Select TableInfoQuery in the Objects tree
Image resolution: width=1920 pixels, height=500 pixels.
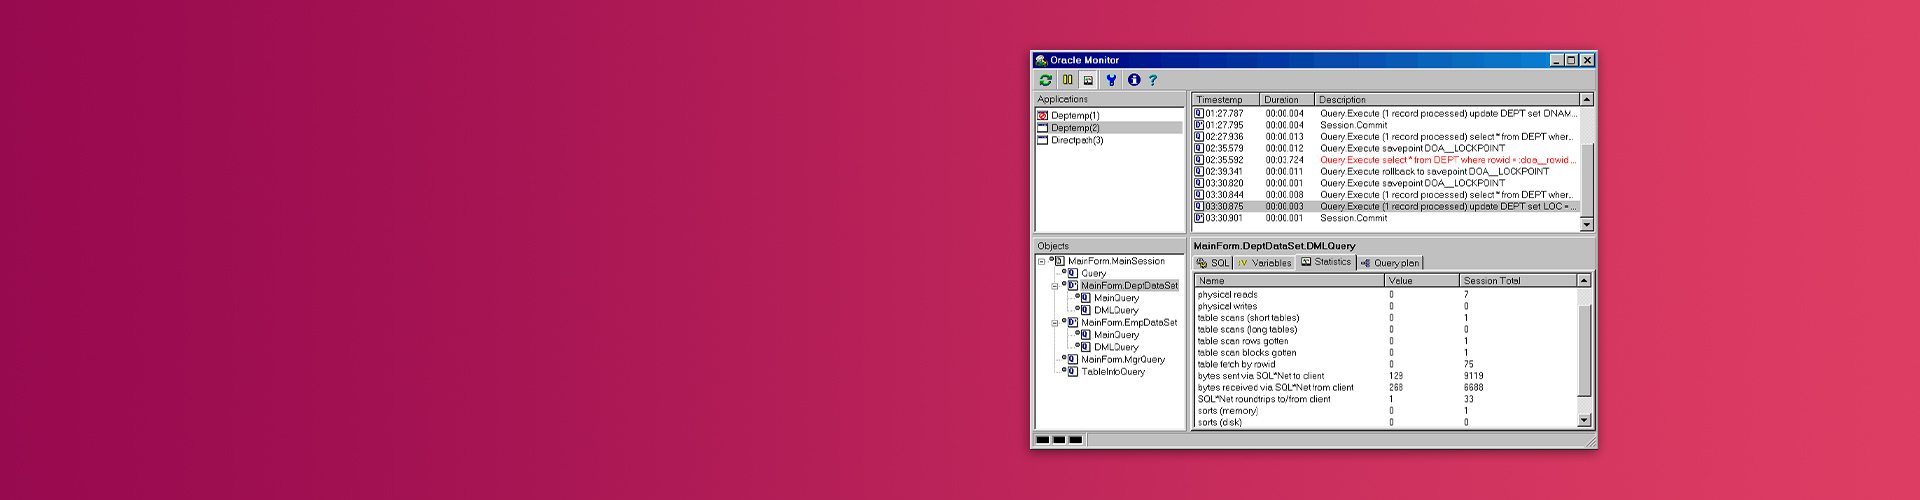[x=1112, y=372]
